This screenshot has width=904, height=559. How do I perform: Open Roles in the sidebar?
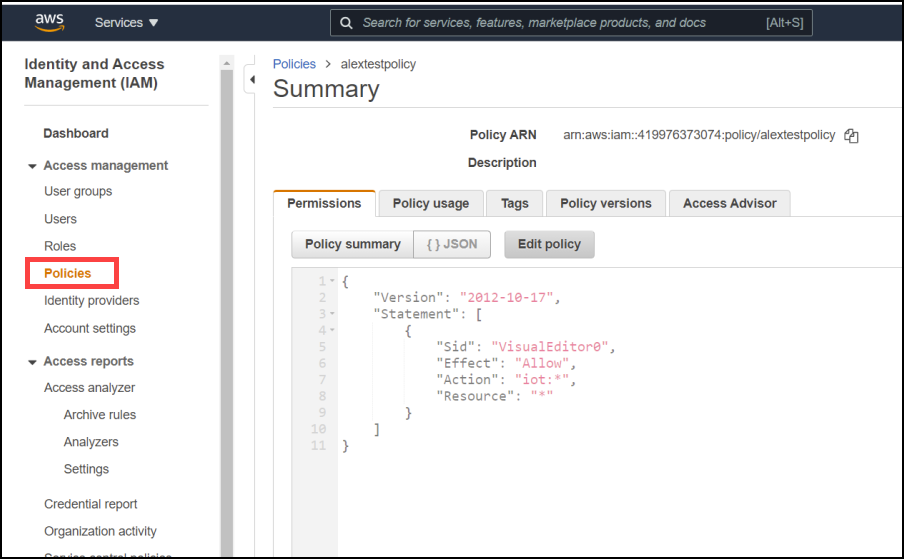pyautogui.click(x=59, y=246)
